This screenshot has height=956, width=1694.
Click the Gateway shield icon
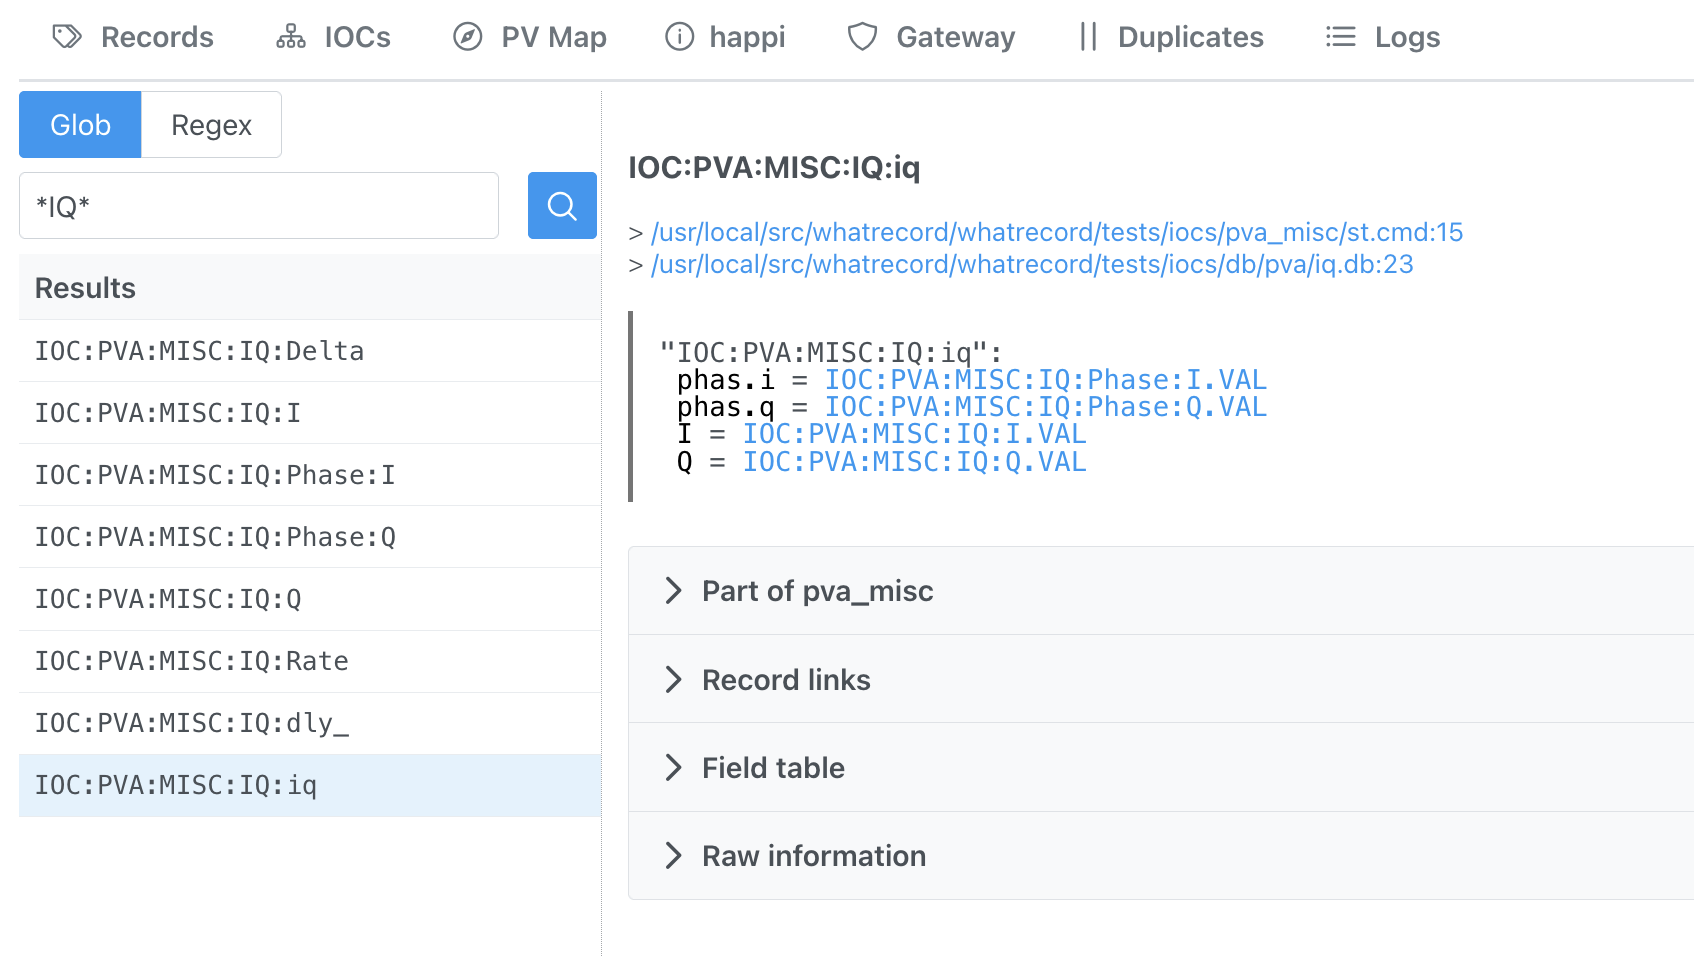click(x=862, y=37)
